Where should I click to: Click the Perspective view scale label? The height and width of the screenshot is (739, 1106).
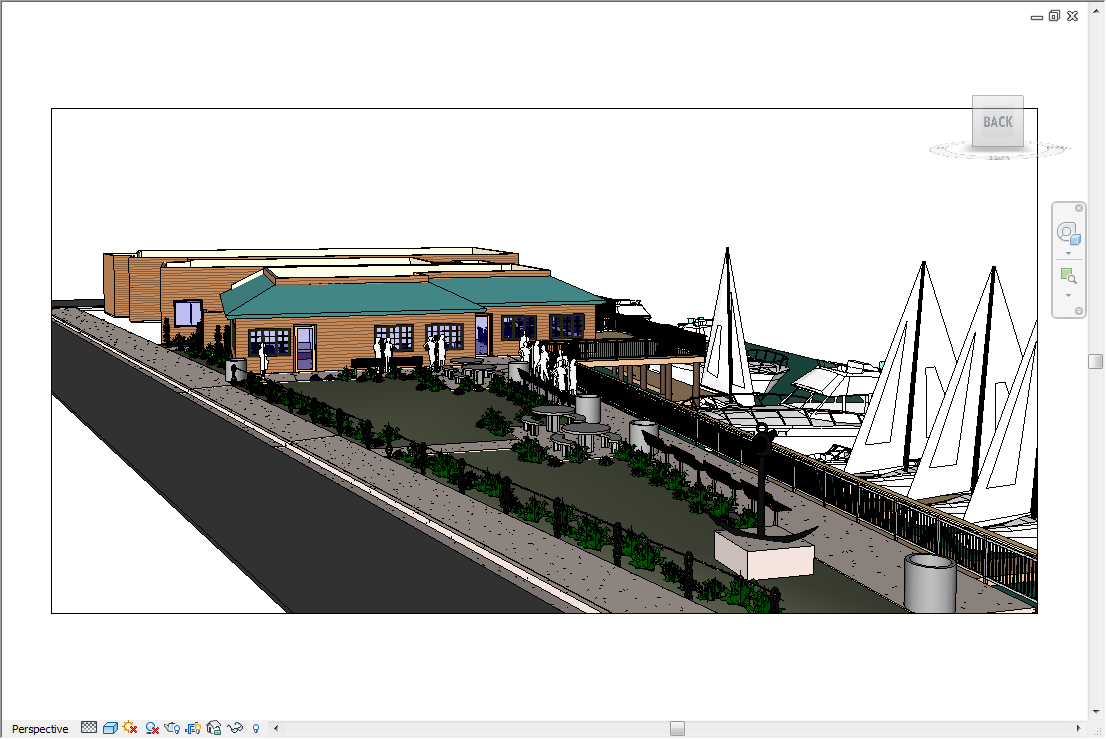40,728
